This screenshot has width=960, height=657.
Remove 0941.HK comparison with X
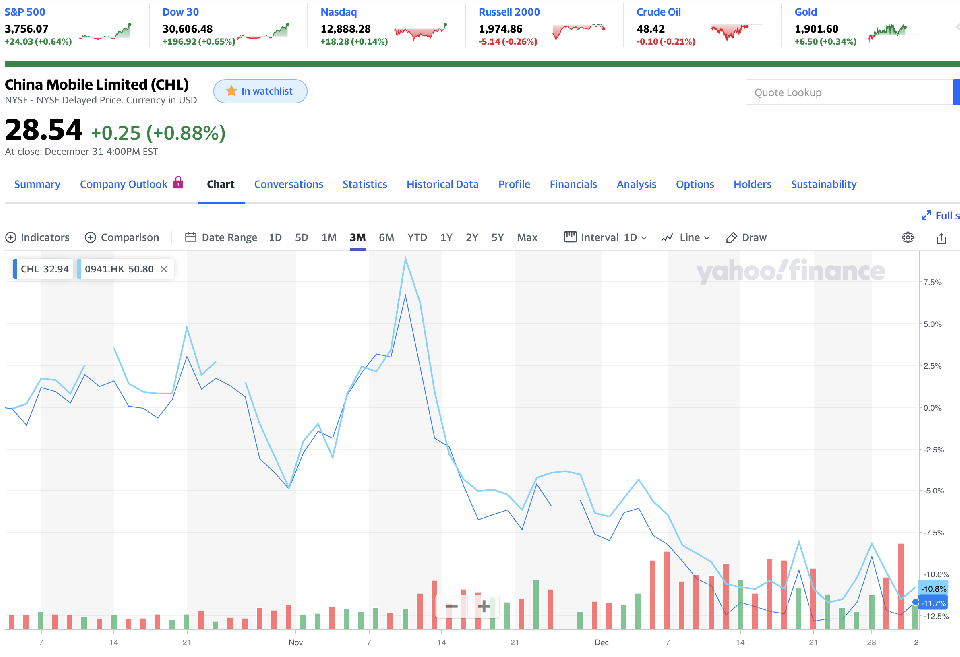pos(164,269)
